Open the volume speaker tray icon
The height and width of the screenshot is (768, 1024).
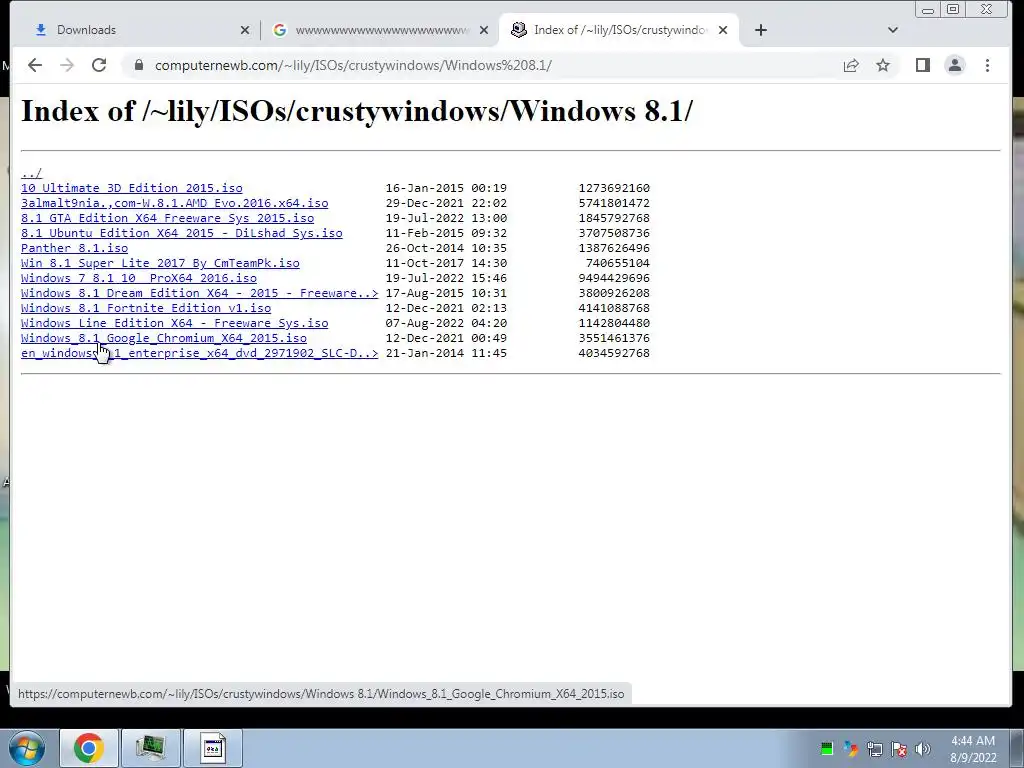click(923, 748)
